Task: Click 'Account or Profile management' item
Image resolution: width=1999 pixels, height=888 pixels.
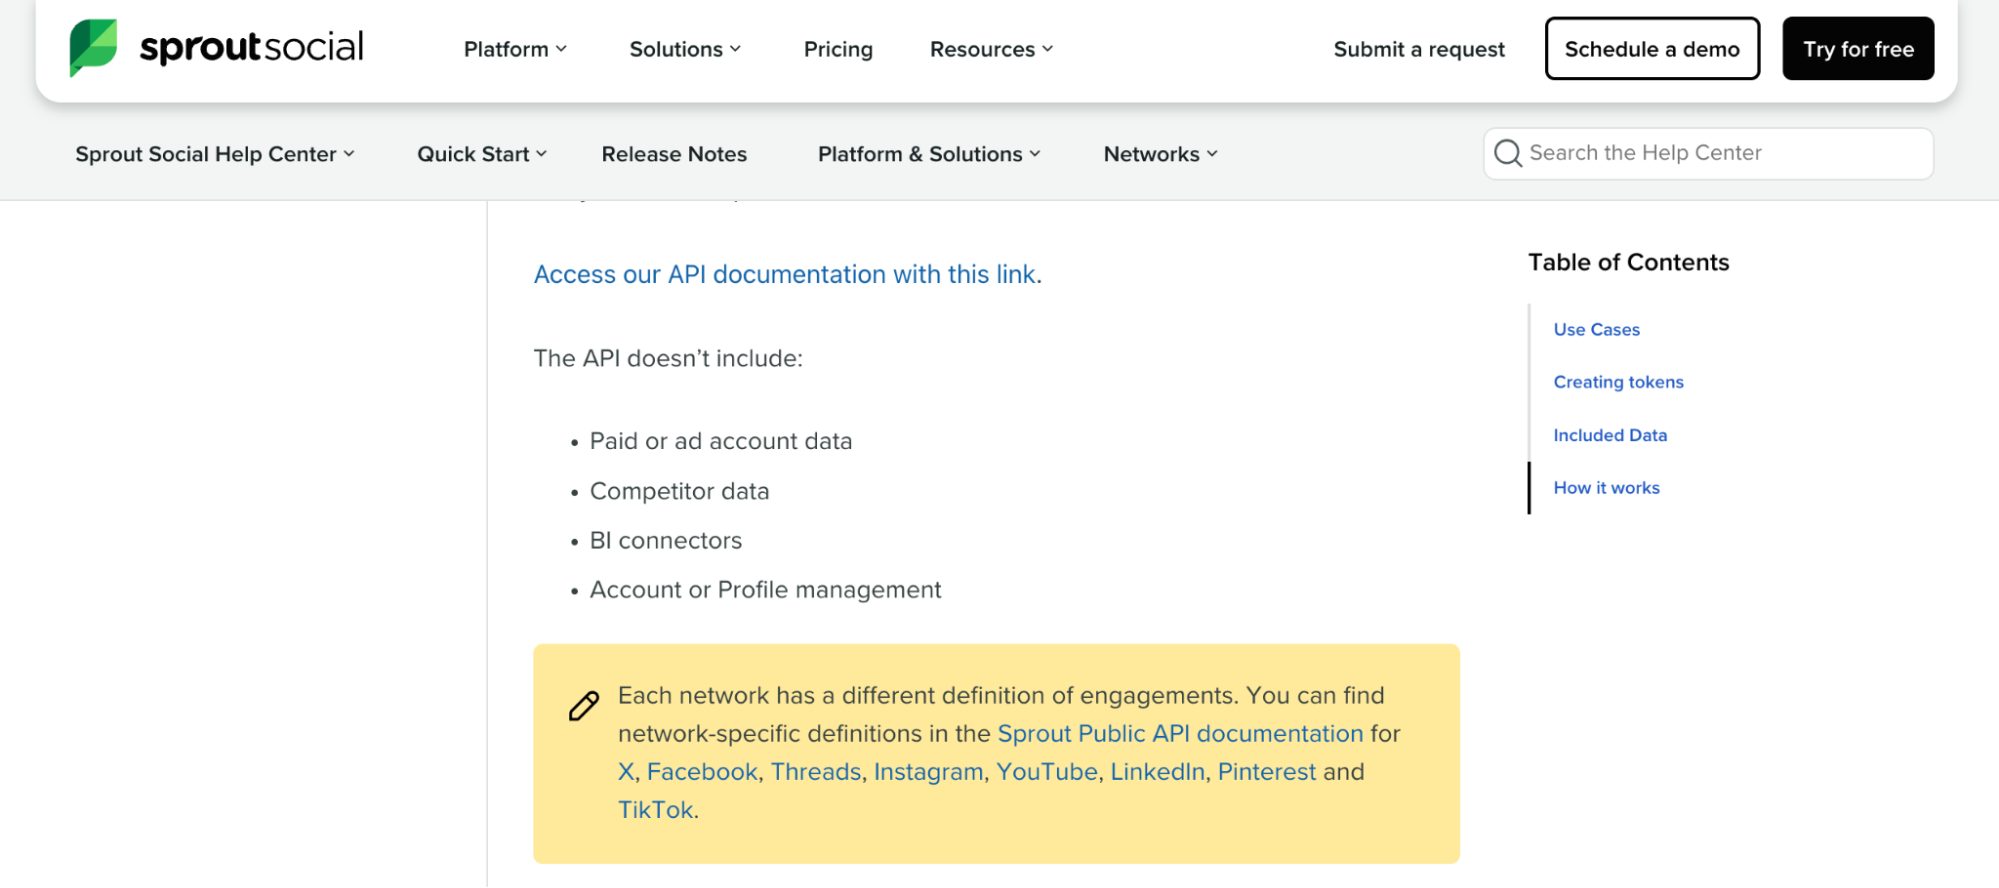Action: 765,589
